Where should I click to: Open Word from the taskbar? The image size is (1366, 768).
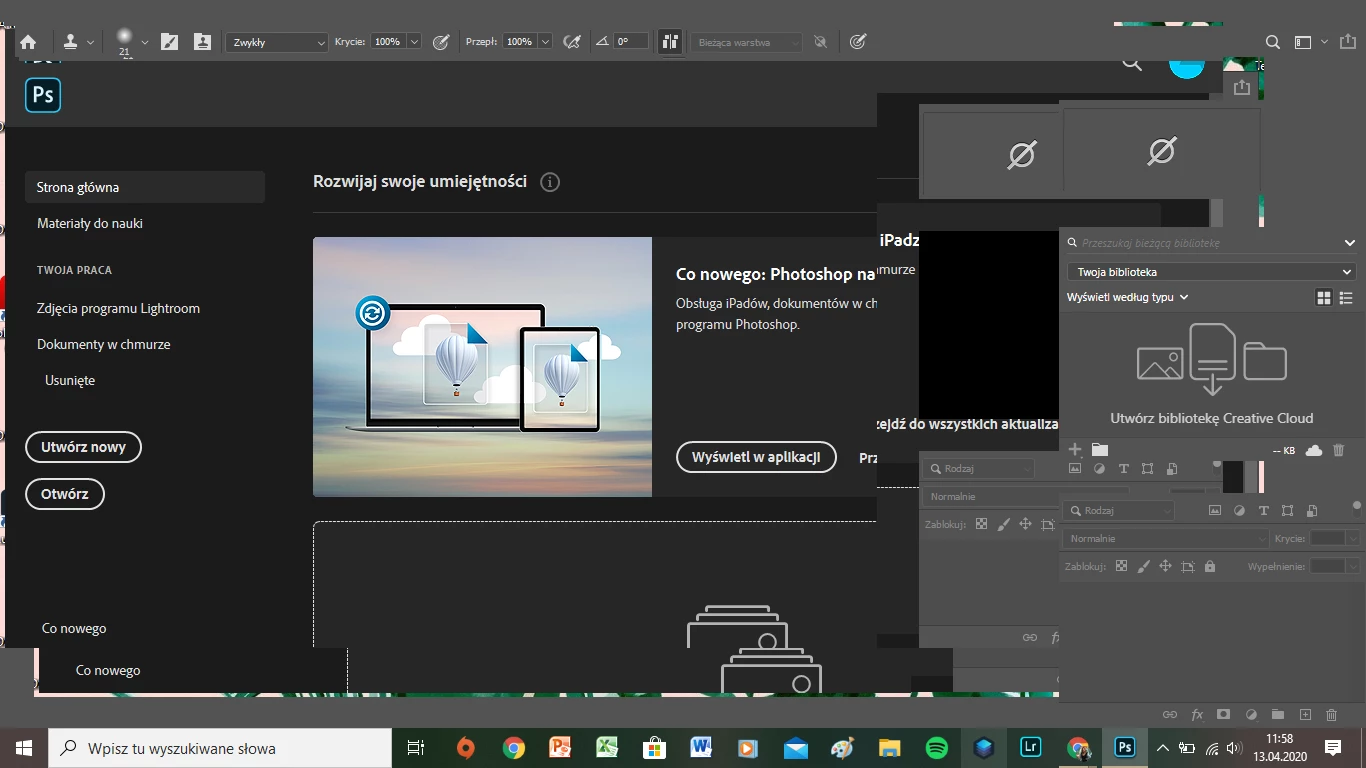[701, 748]
